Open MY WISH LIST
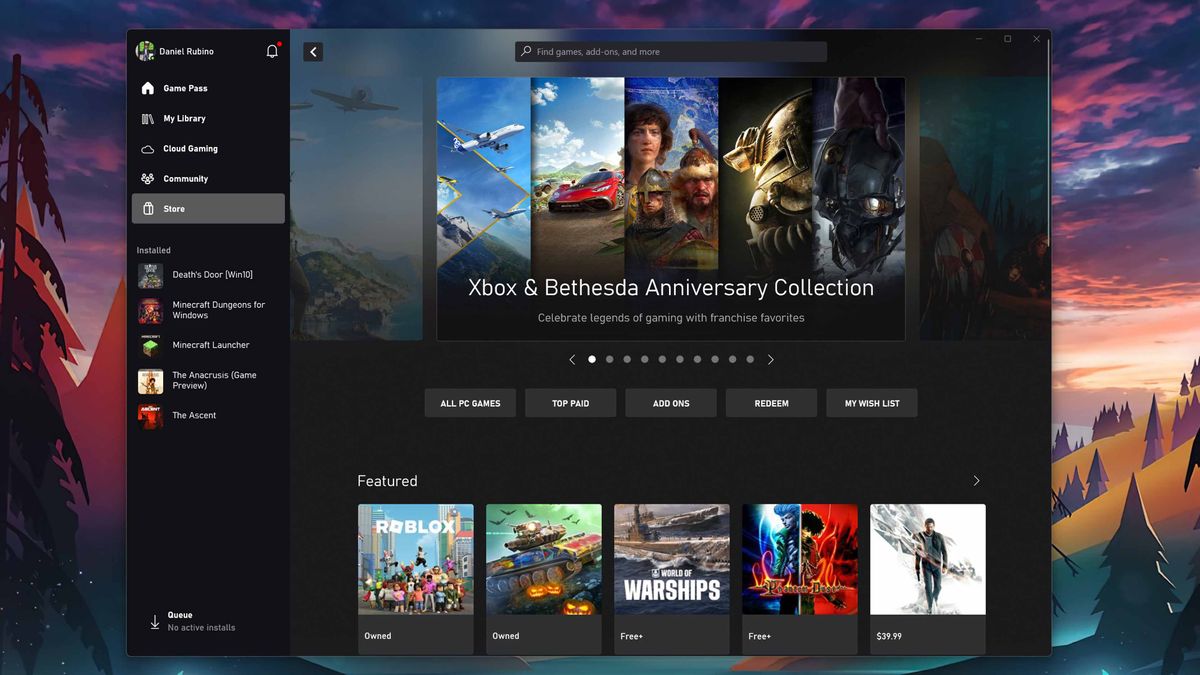The width and height of the screenshot is (1200, 675). click(x=871, y=402)
